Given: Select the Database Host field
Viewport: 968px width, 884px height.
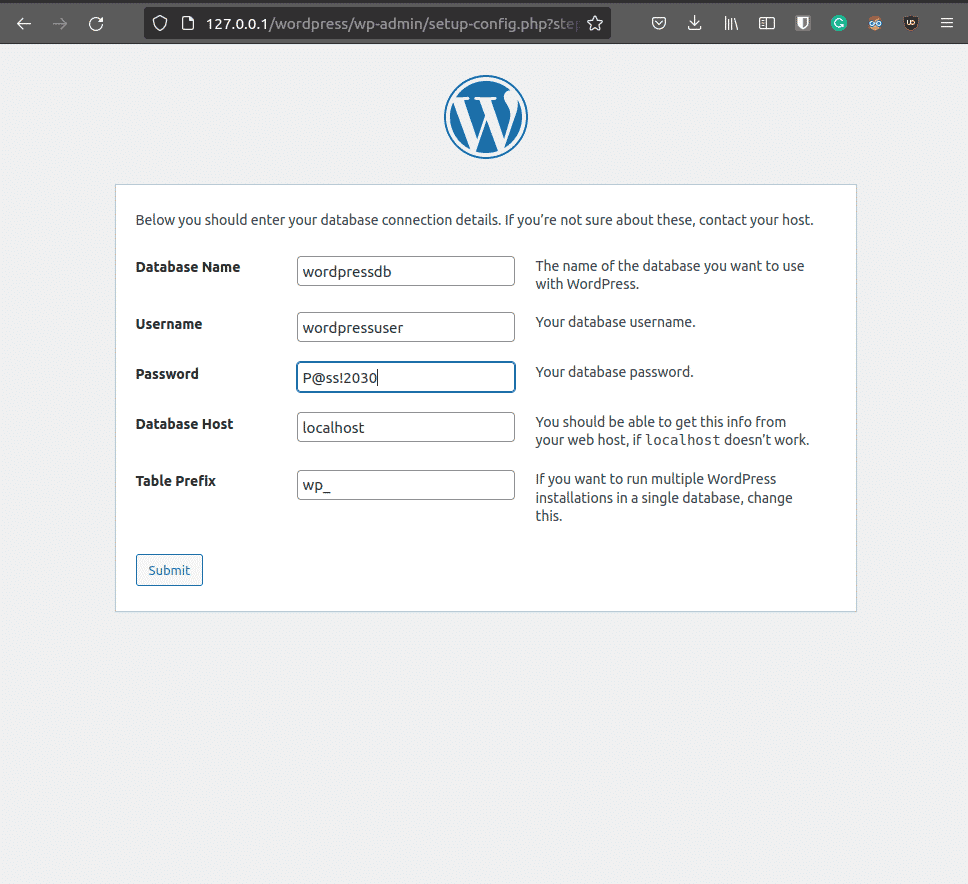Looking at the screenshot, I should (406, 427).
